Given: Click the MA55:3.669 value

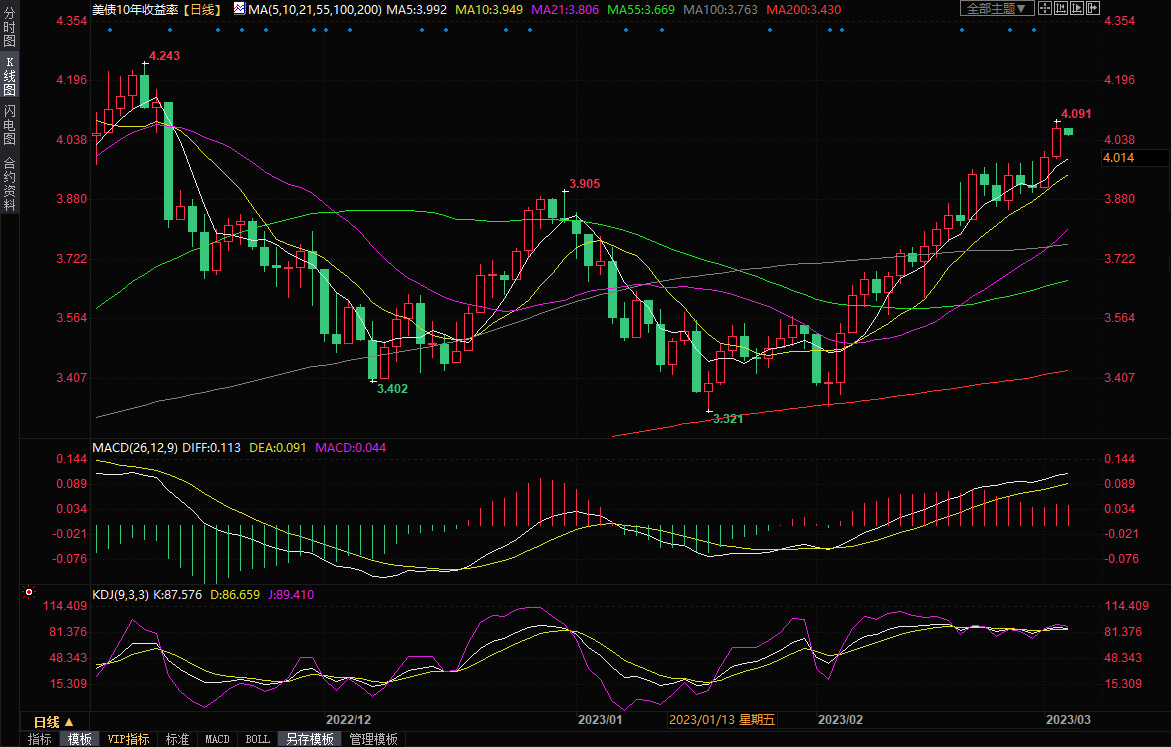Looking at the screenshot, I should coord(641,10).
